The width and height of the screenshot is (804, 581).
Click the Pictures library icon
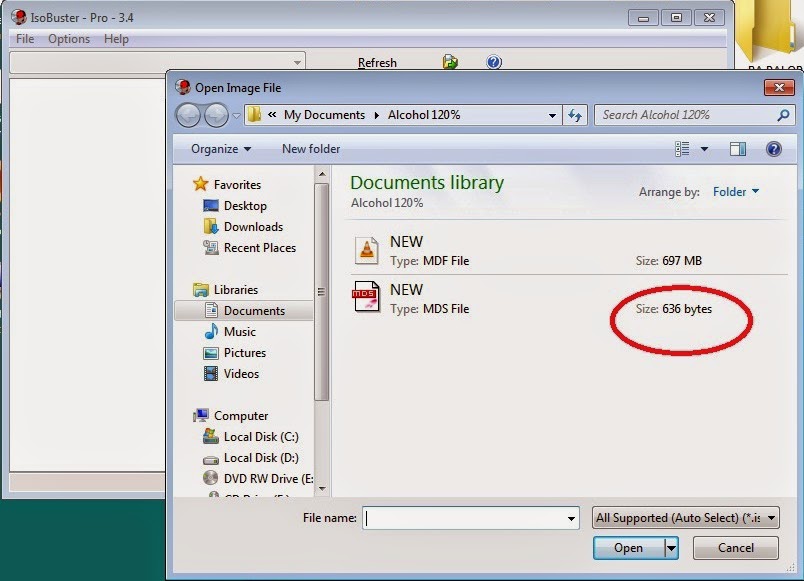pyautogui.click(x=211, y=353)
